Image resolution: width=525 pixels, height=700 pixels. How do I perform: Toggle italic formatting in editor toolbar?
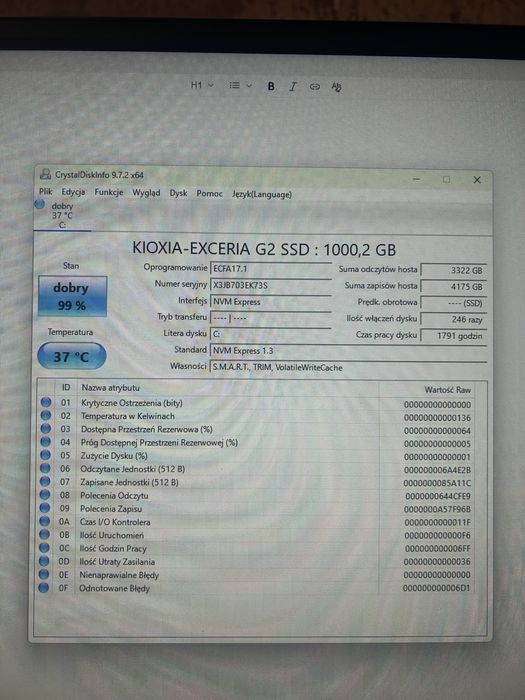(293, 87)
